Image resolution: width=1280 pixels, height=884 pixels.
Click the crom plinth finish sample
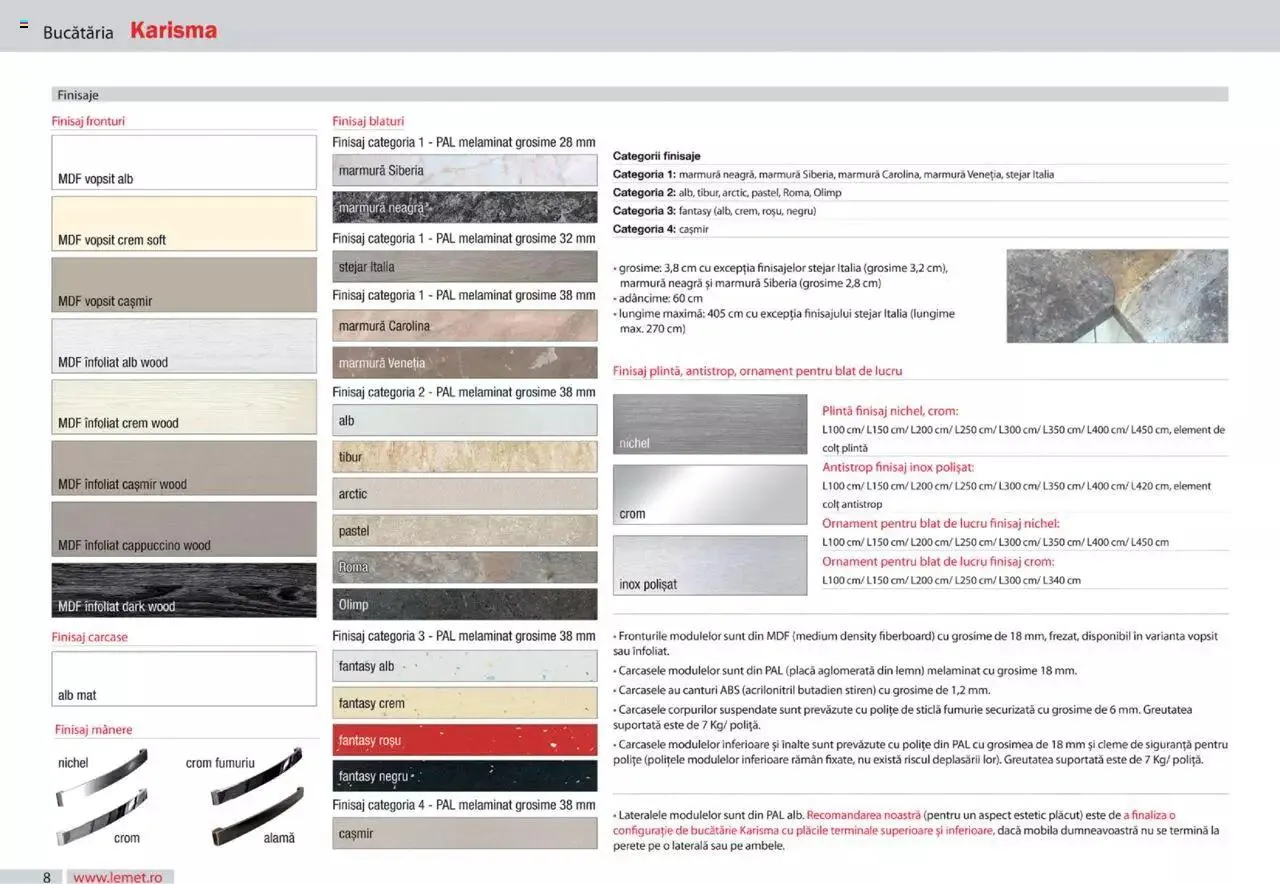point(709,495)
